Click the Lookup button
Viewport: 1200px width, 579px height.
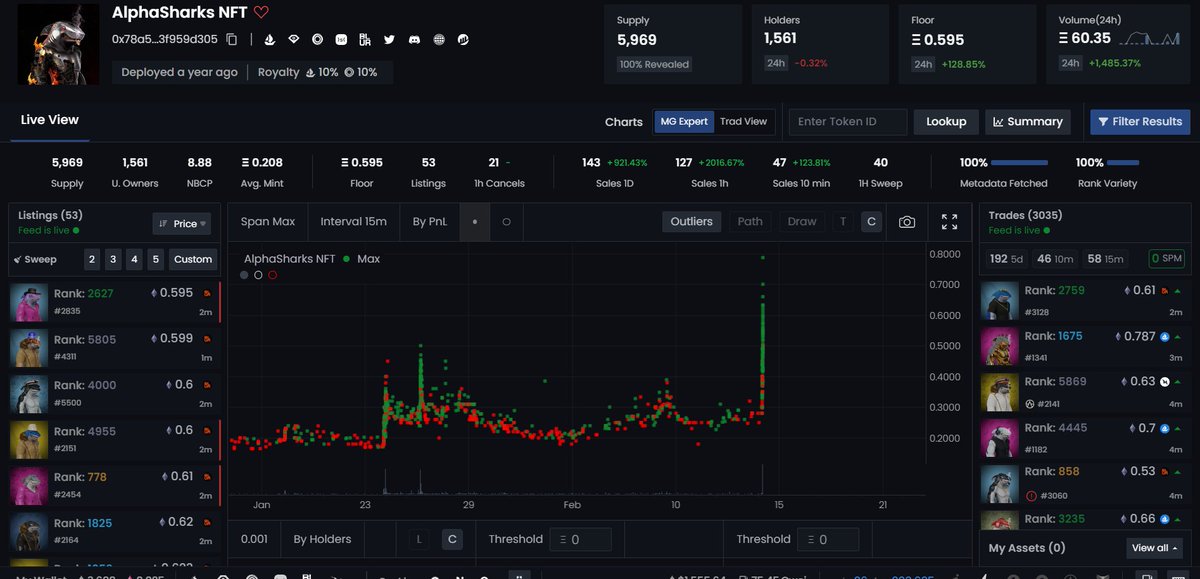(x=946, y=122)
